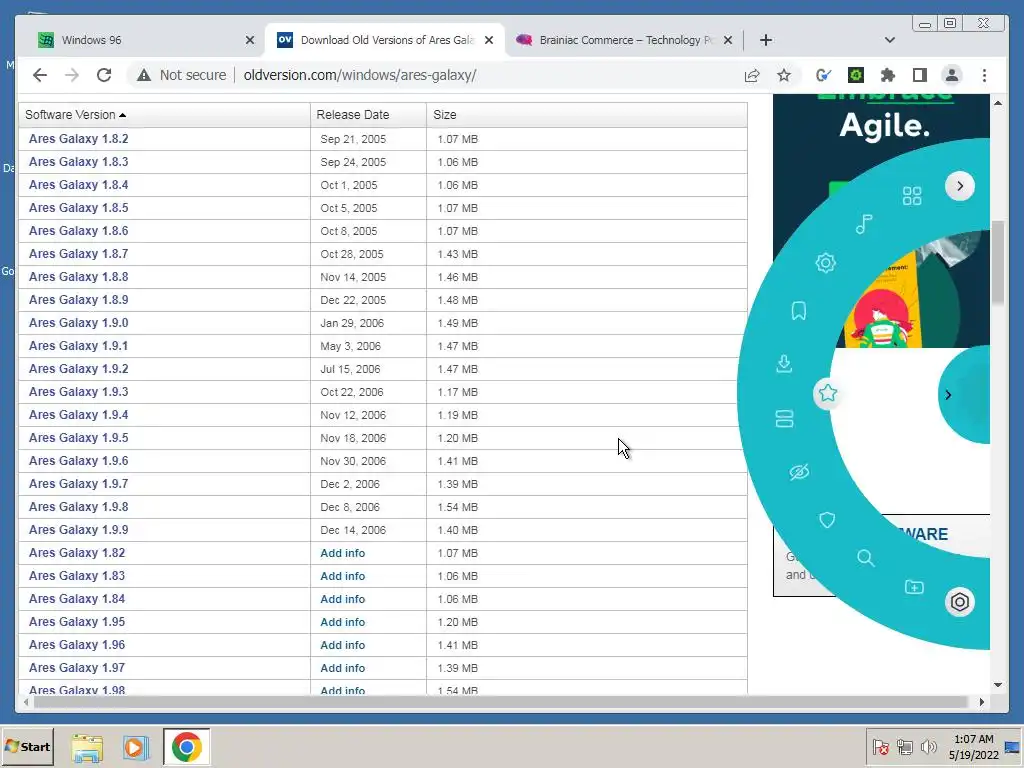
Task: Open Ares Galaxy 1.9.5 link
Action: (x=78, y=438)
